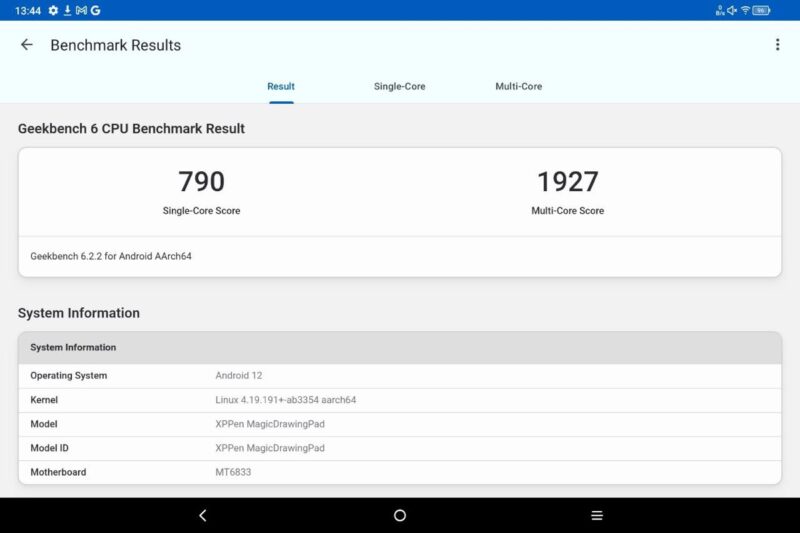Tap the Google G status bar icon
Viewport: 800px width, 533px height.
pos(95,10)
